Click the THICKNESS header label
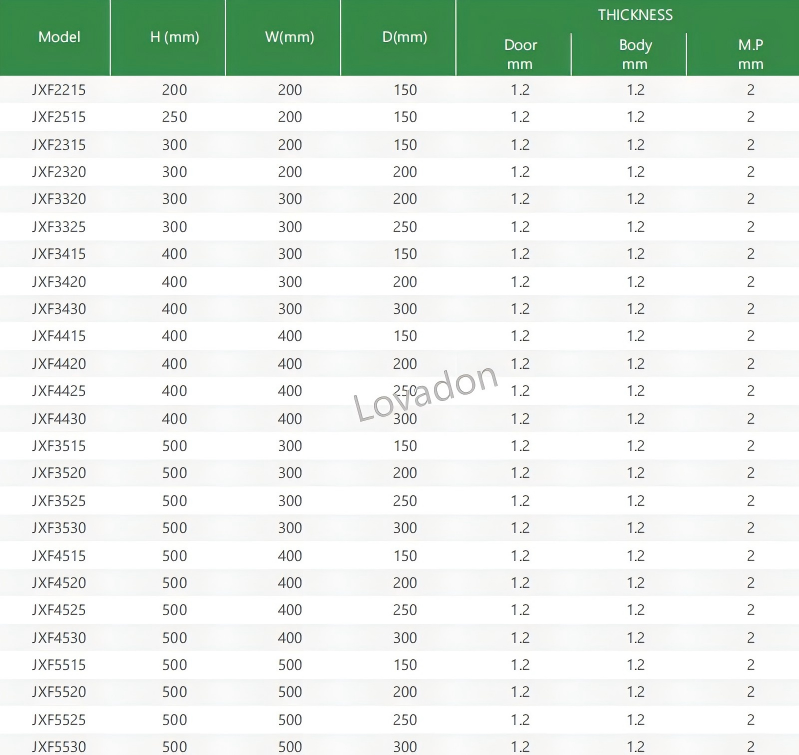 [635, 15]
